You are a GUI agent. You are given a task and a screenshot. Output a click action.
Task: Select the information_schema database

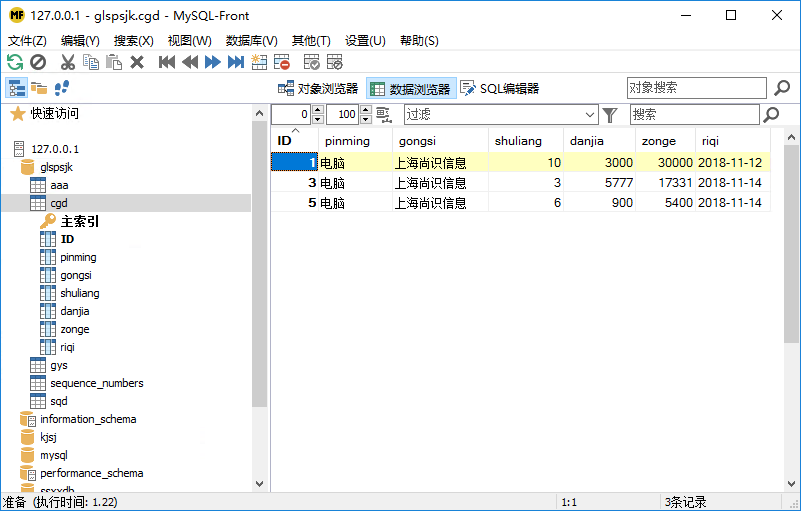point(88,419)
